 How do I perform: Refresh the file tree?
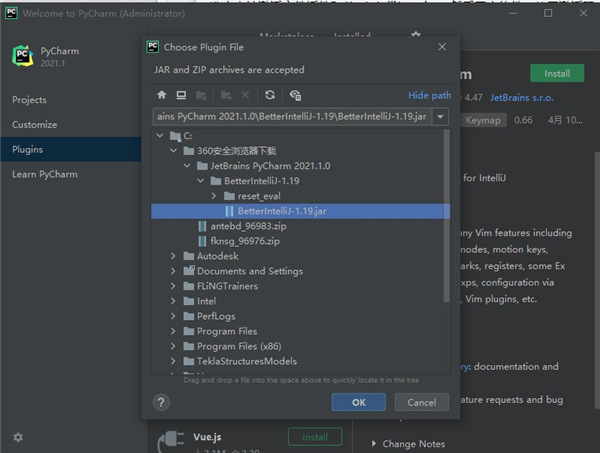point(269,95)
